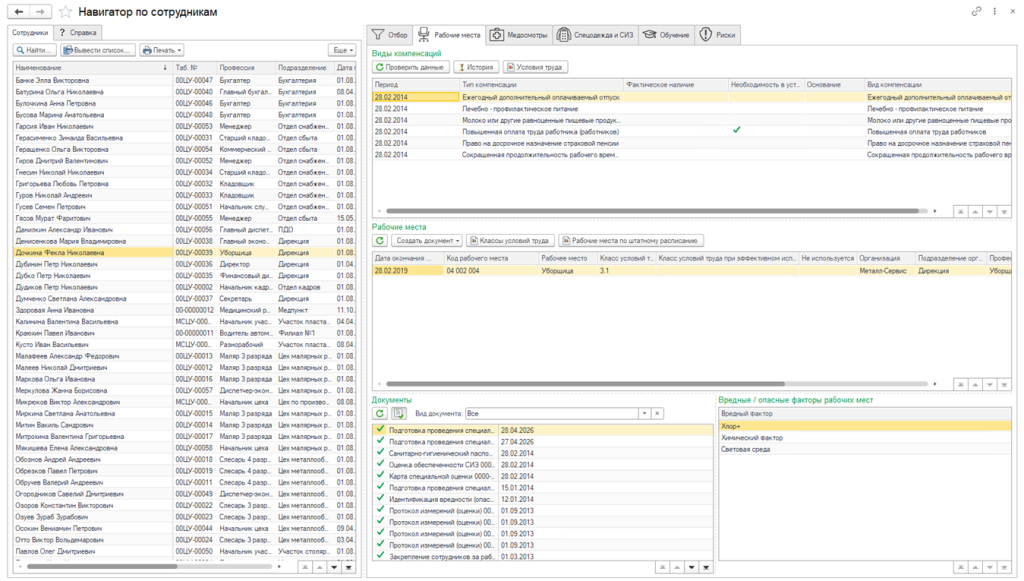1024x581 pixels.
Task: Click the back navigation arrow
Action: 19,12
